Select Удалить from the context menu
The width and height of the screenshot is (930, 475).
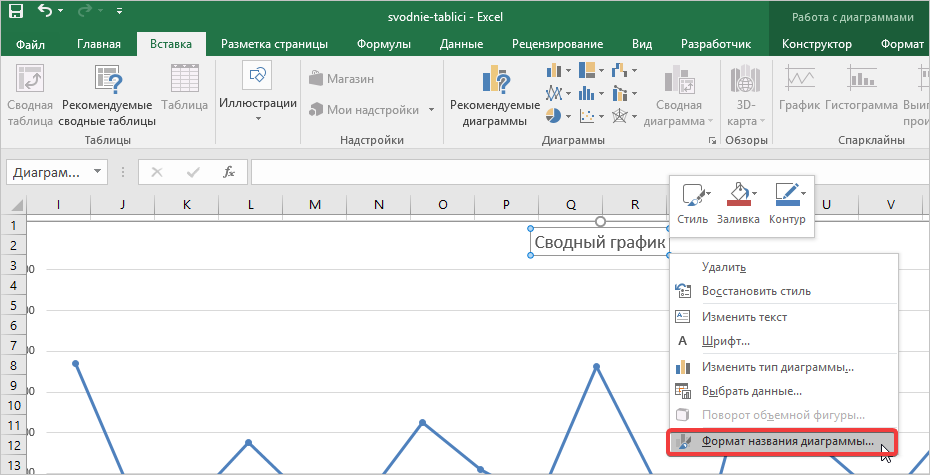pyautogui.click(x=724, y=267)
